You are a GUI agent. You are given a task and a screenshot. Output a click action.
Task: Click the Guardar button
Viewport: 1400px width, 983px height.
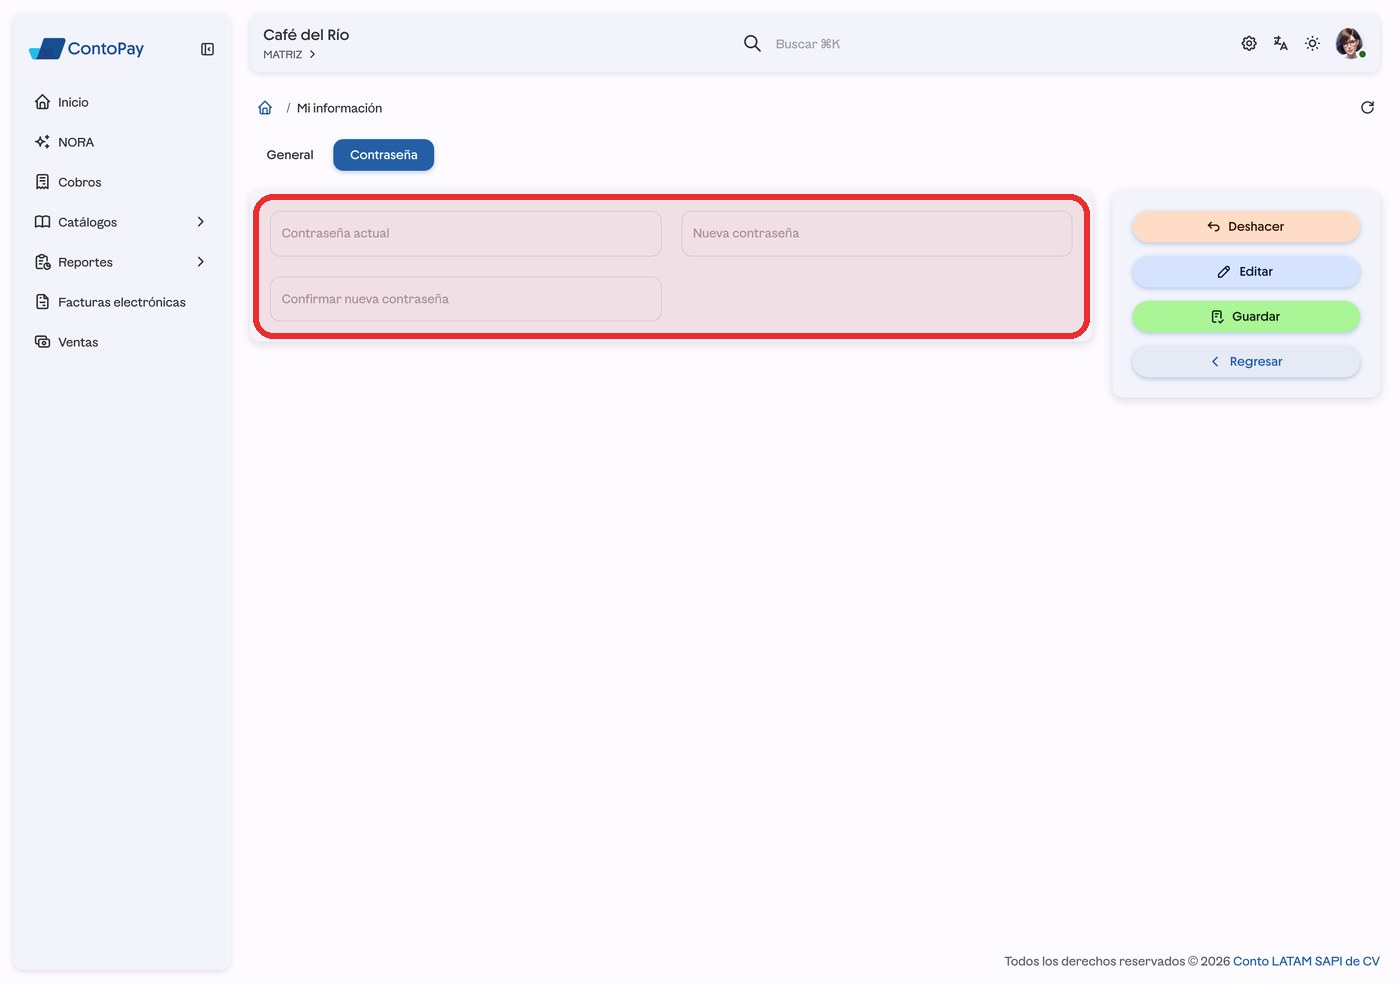pyautogui.click(x=1246, y=317)
